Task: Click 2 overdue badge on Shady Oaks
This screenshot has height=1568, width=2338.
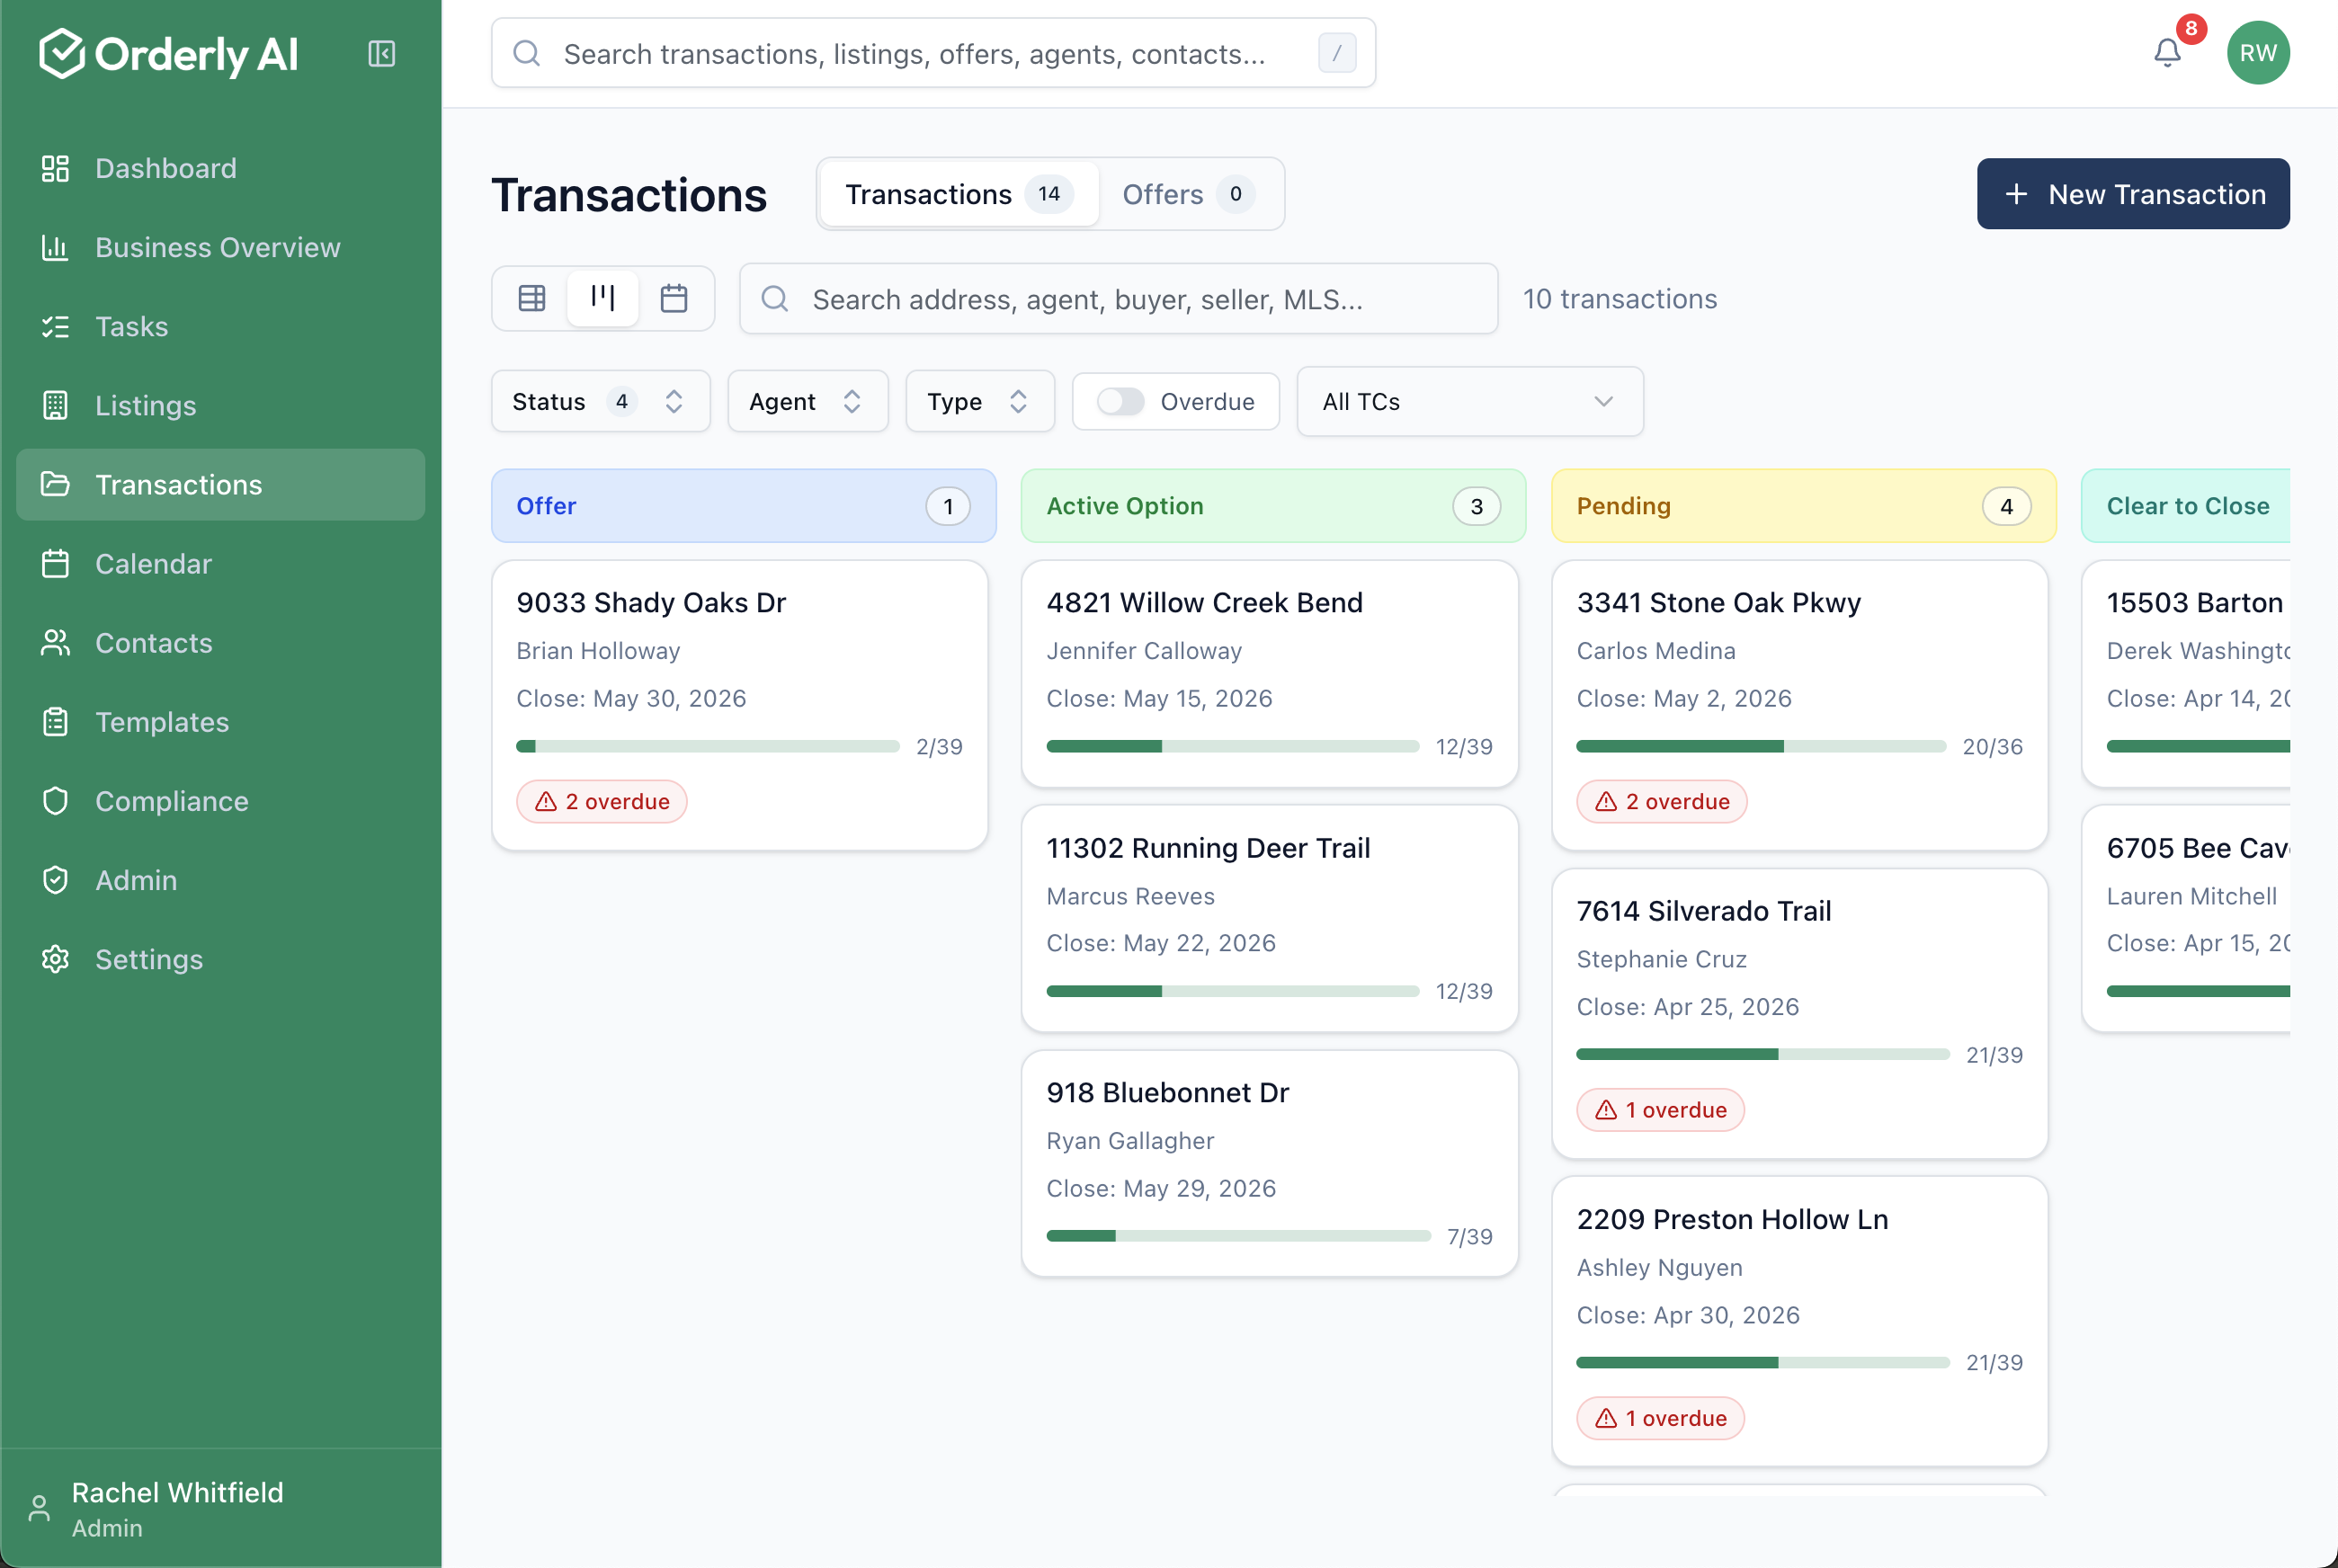Action: tap(601, 801)
